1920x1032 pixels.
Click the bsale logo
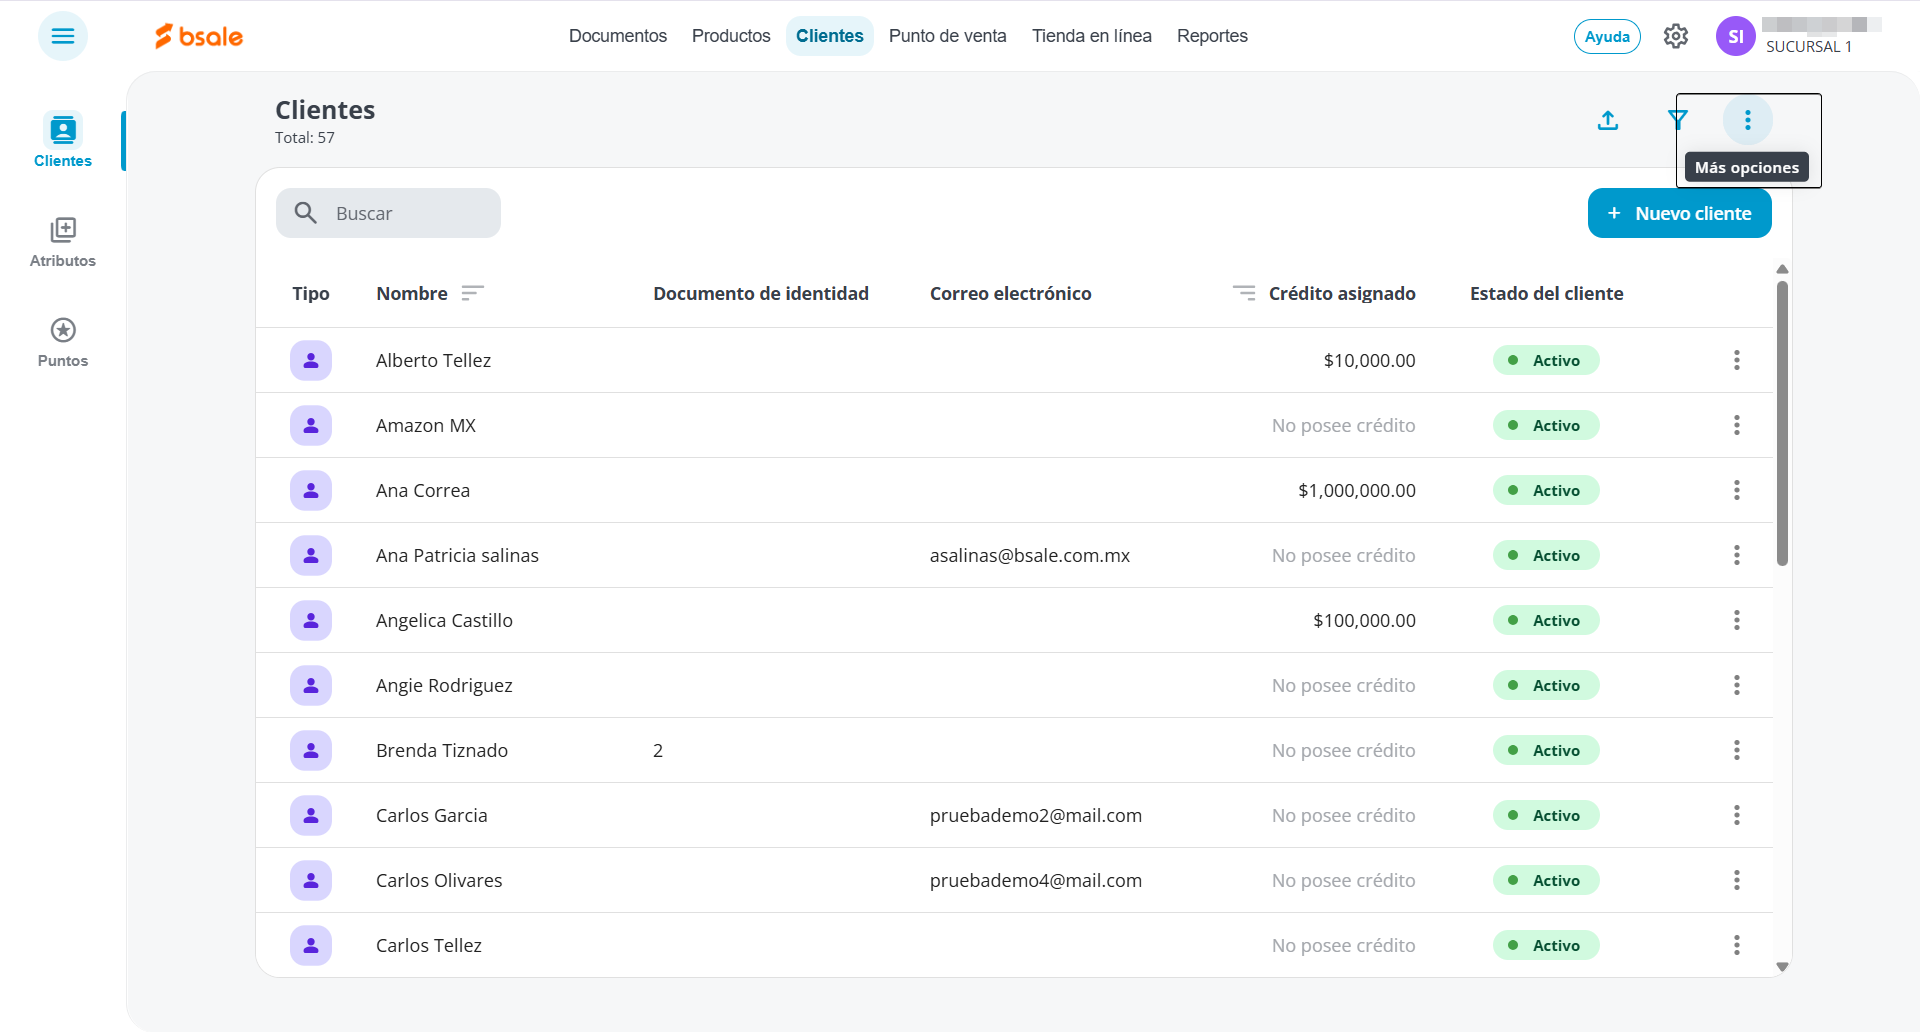tap(199, 36)
